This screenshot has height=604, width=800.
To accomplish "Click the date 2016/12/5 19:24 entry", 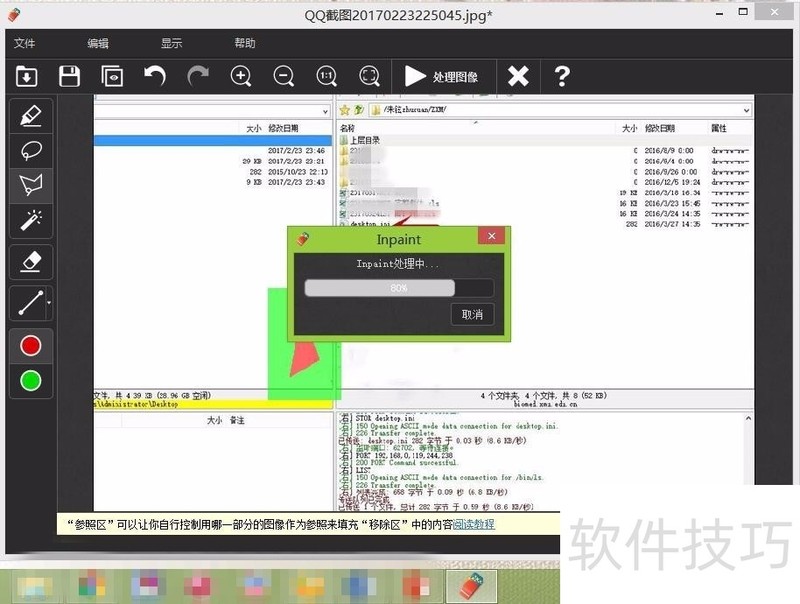I will click(672, 182).
